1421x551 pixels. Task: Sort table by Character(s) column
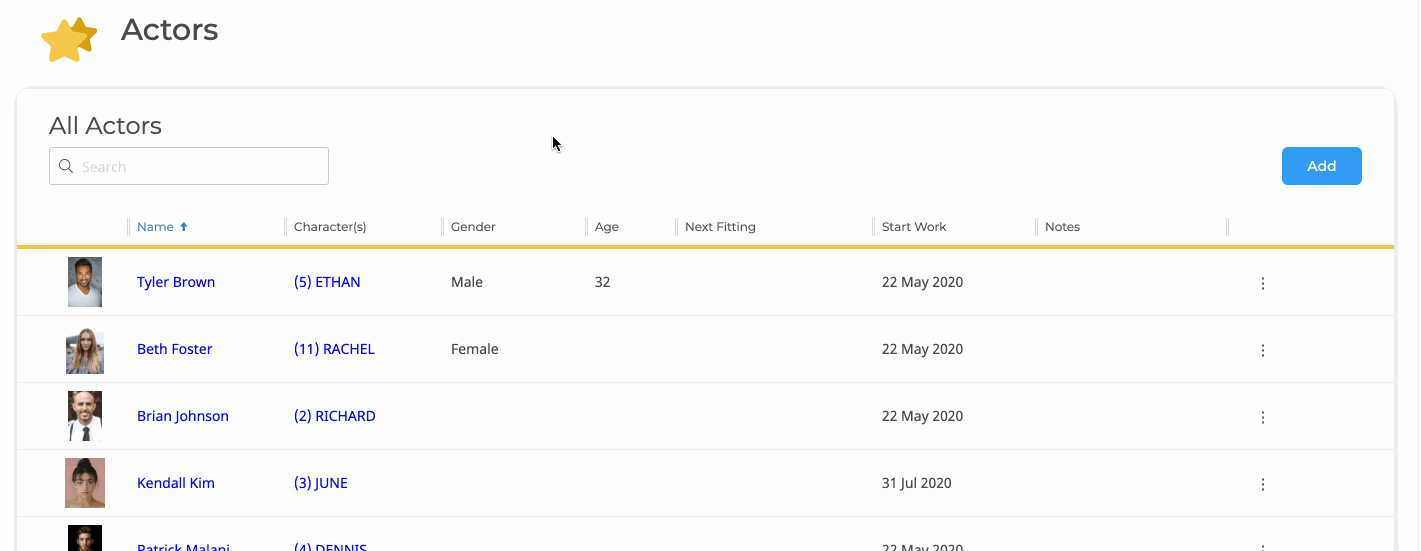coord(330,227)
